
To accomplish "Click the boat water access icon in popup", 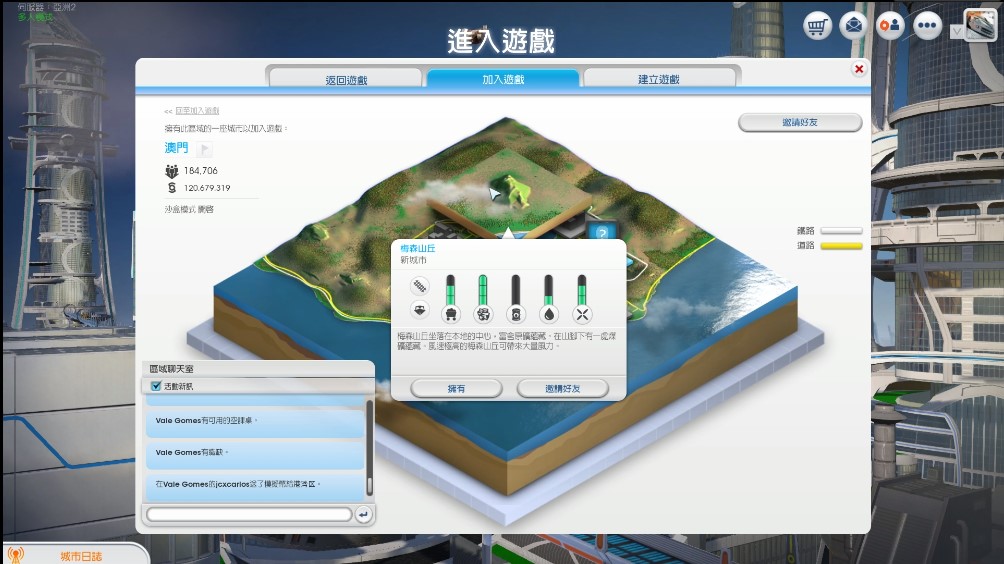I will coord(419,310).
